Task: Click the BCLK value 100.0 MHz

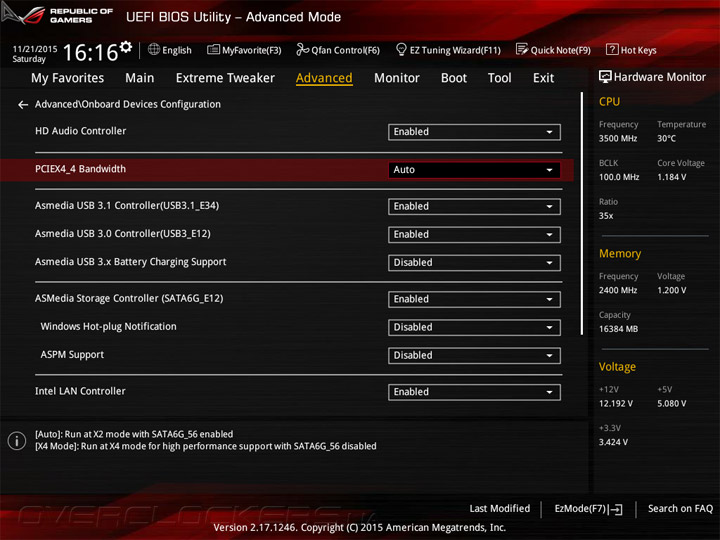Action: (619, 177)
